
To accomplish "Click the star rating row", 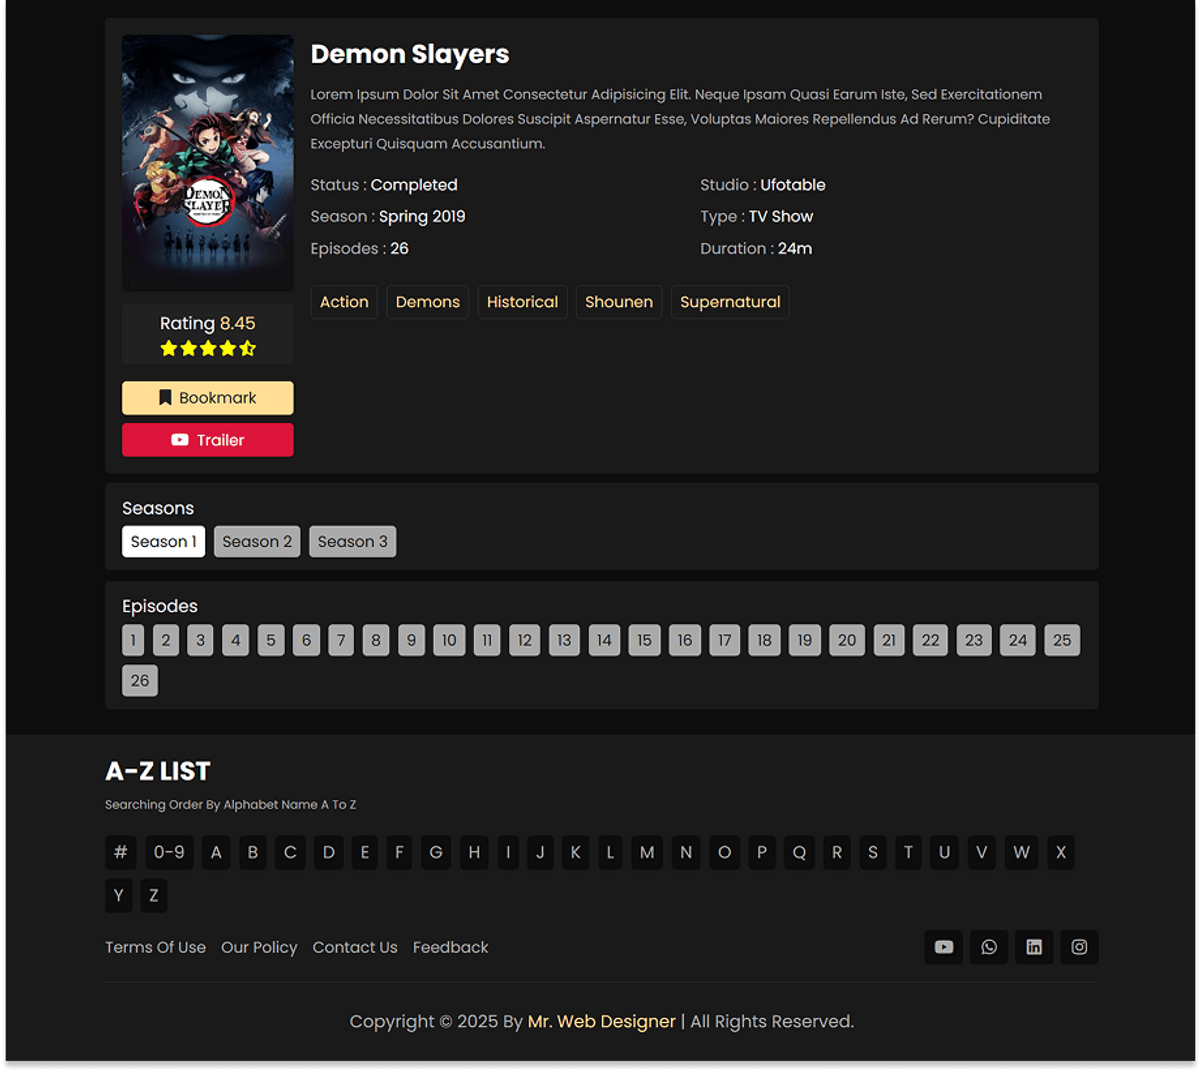I will [x=208, y=348].
